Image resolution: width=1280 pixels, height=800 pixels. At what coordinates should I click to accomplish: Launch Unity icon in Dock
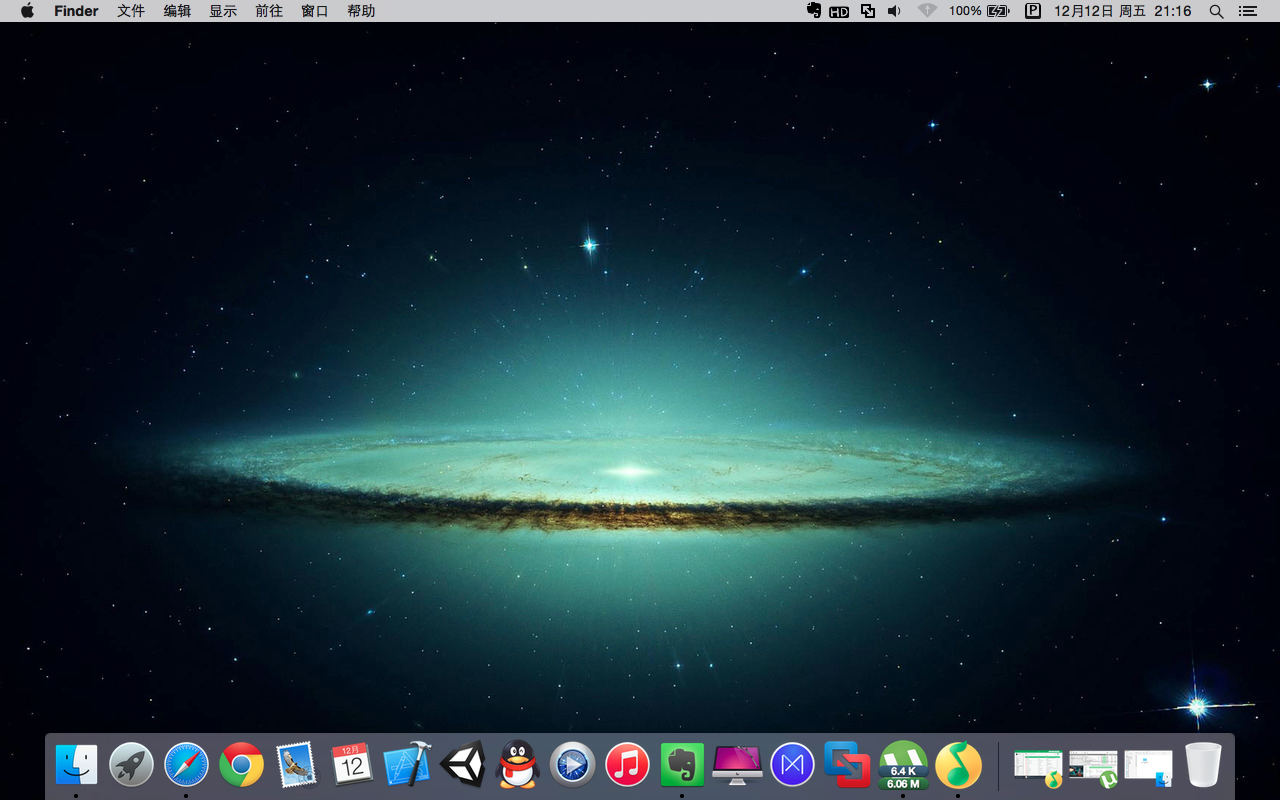coord(462,765)
